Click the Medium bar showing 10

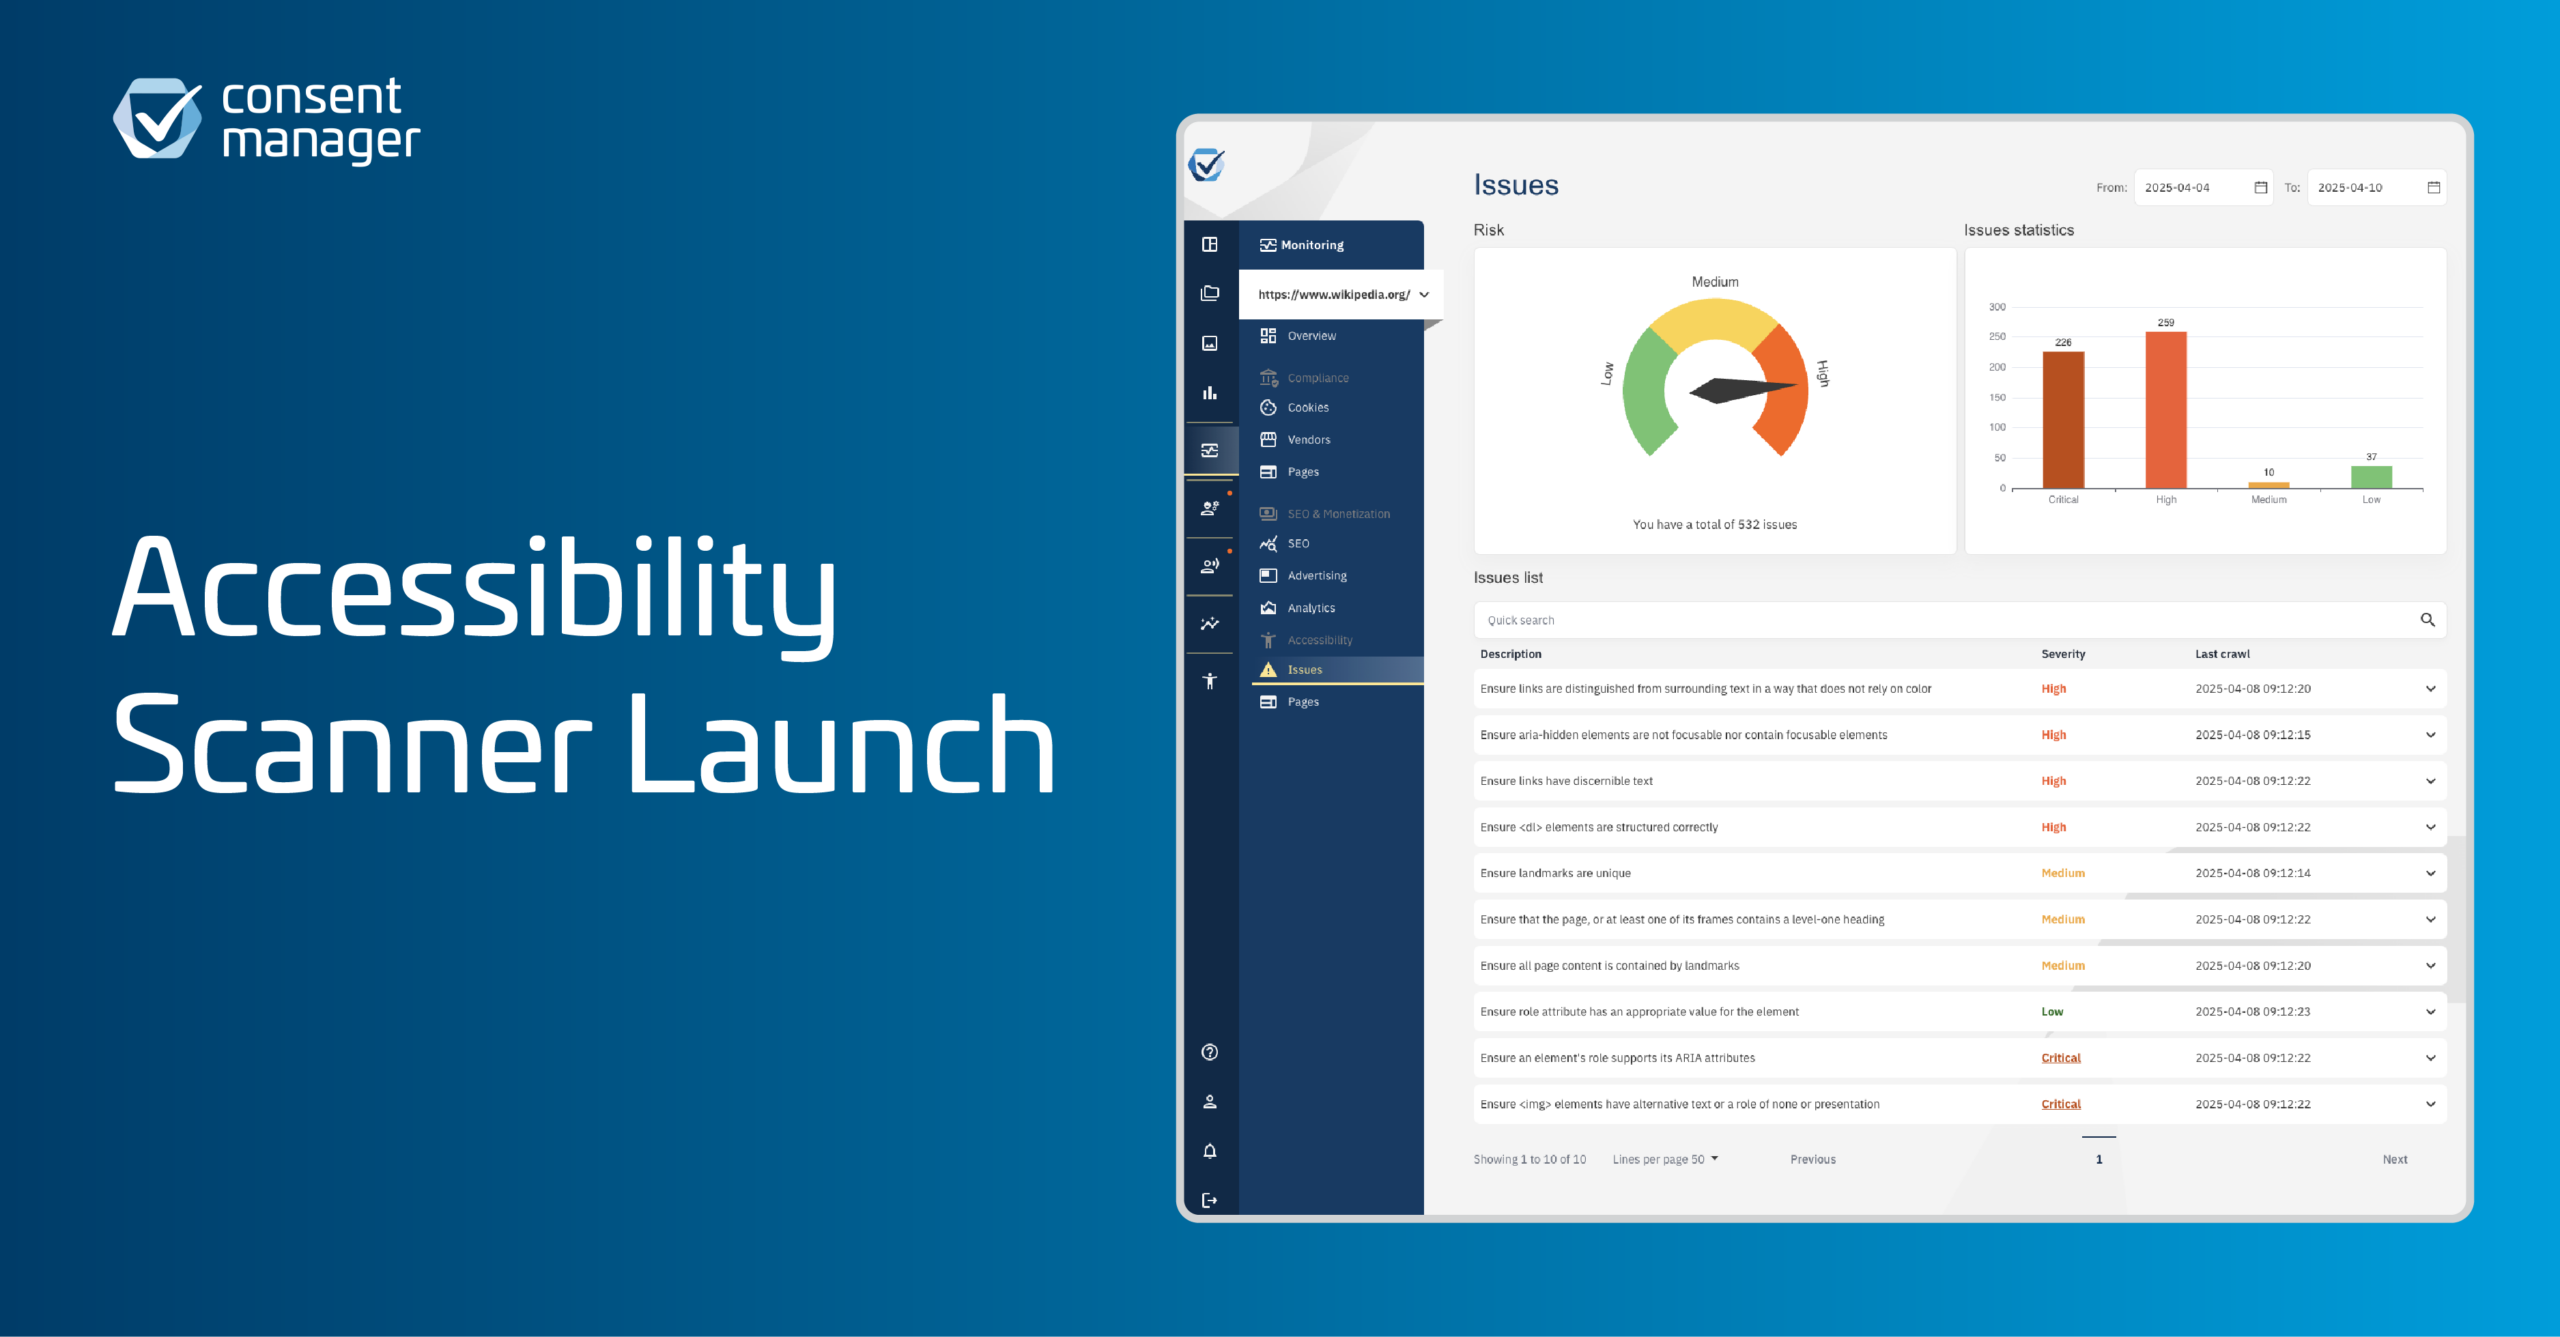click(2269, 485)
